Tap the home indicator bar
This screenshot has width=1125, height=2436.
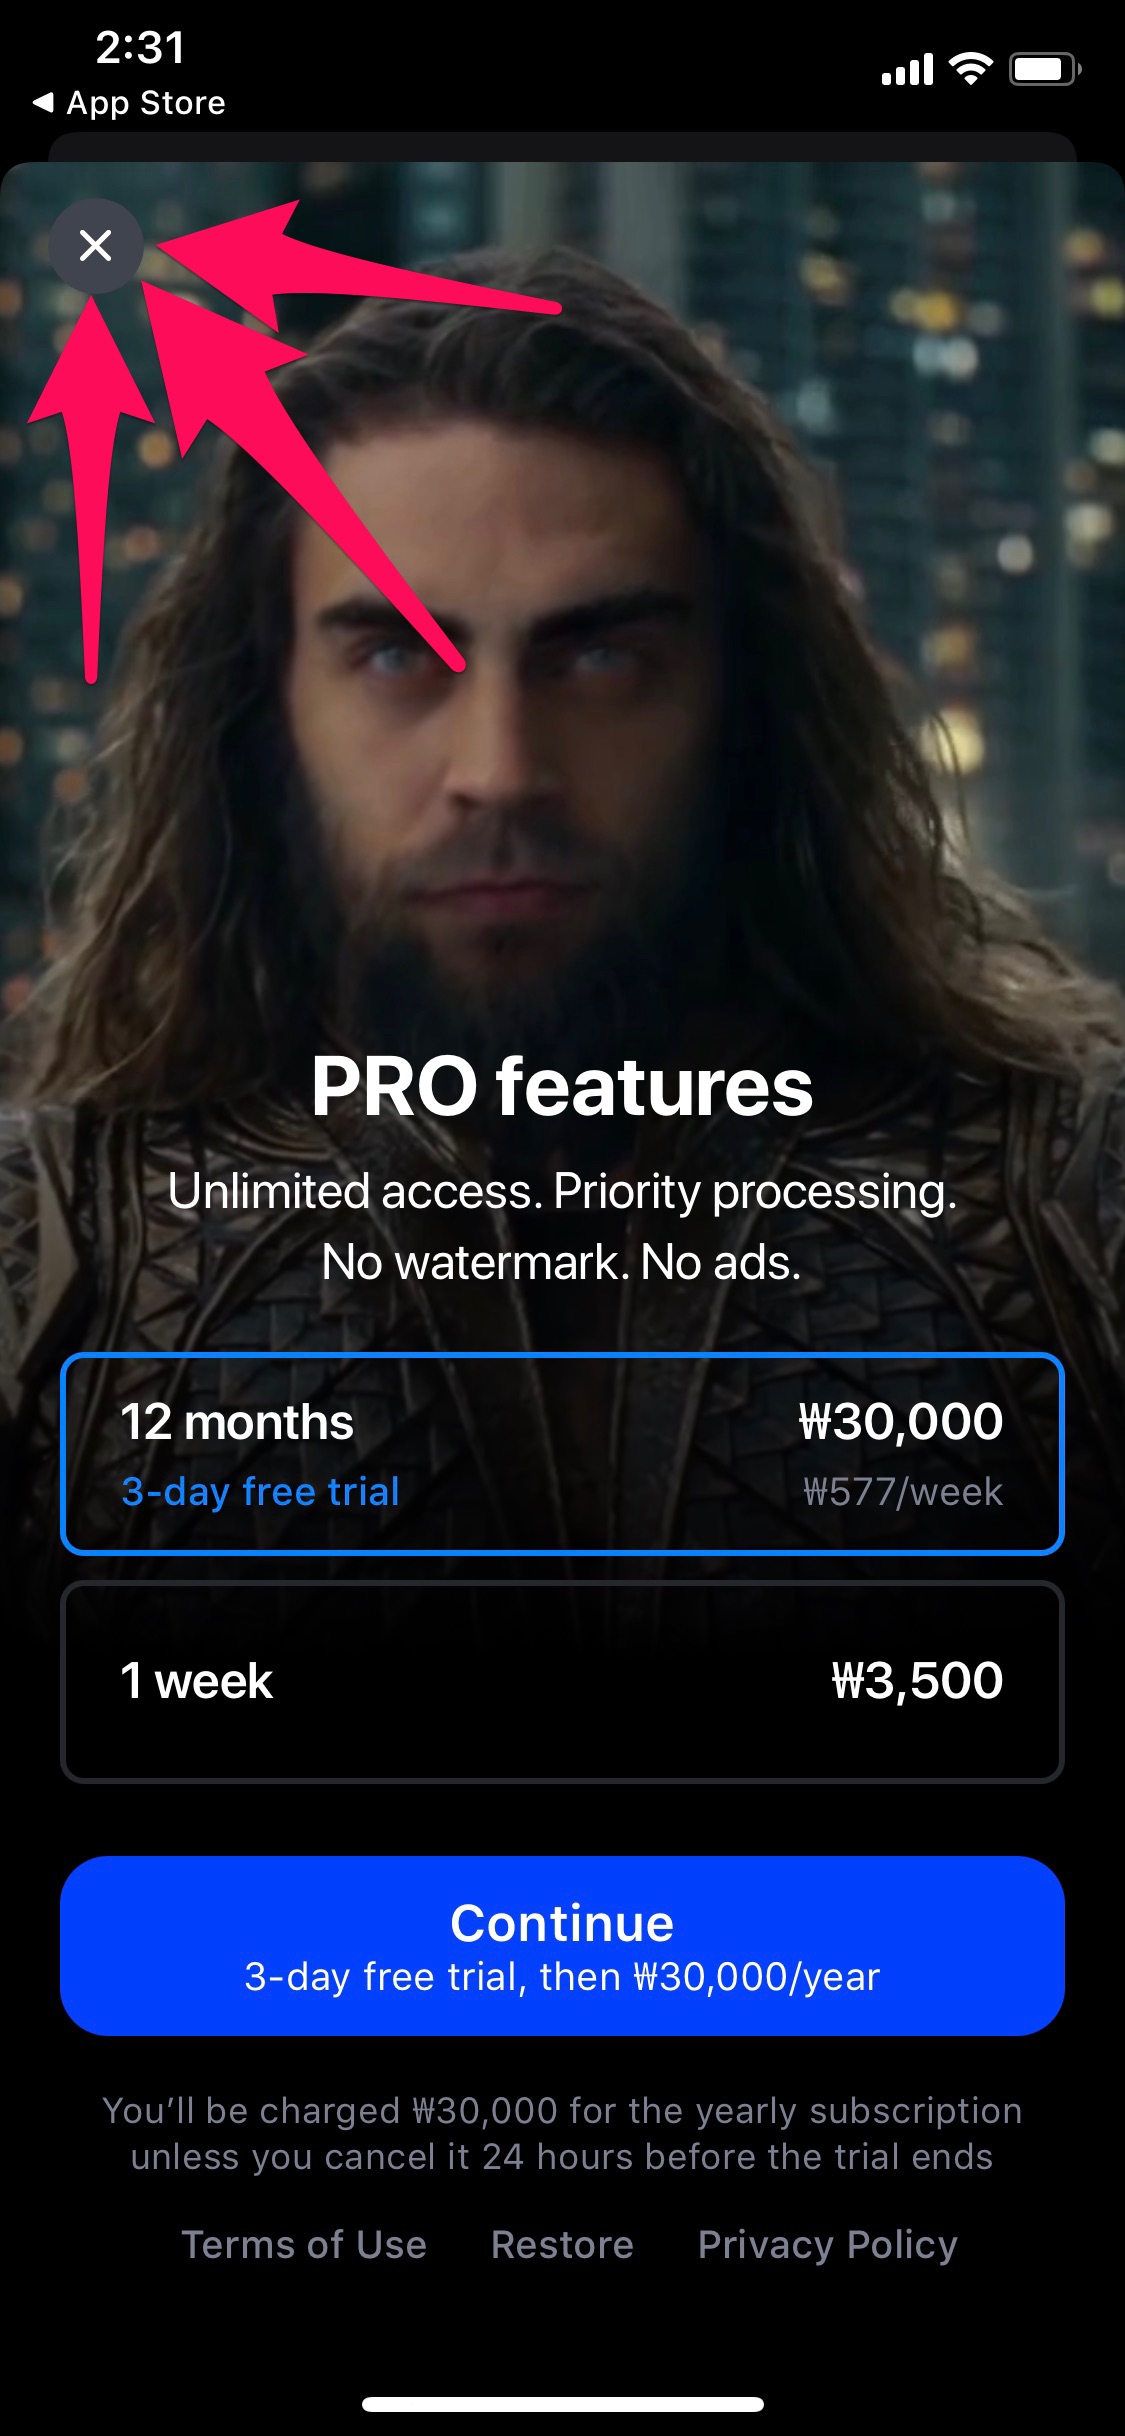(562, 2404)
